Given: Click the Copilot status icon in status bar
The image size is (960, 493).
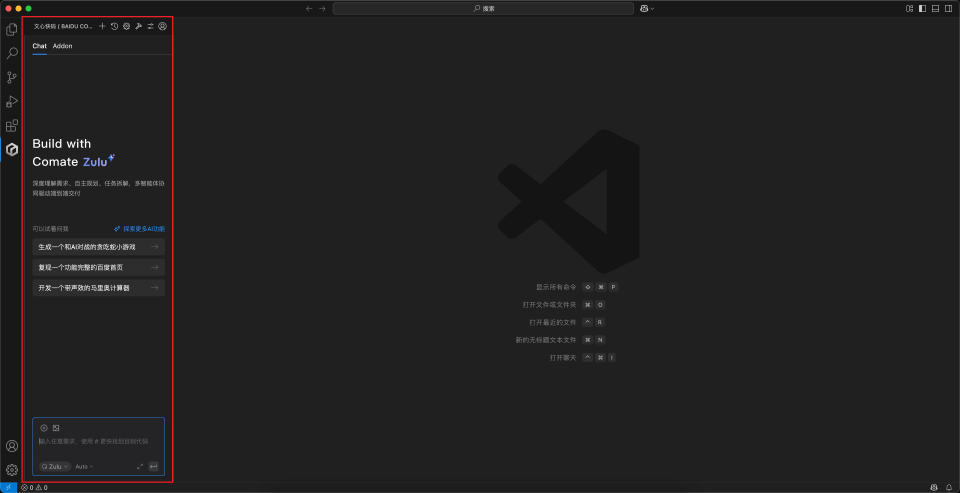Looking at the screenshot, I should (x=934, y=487).
